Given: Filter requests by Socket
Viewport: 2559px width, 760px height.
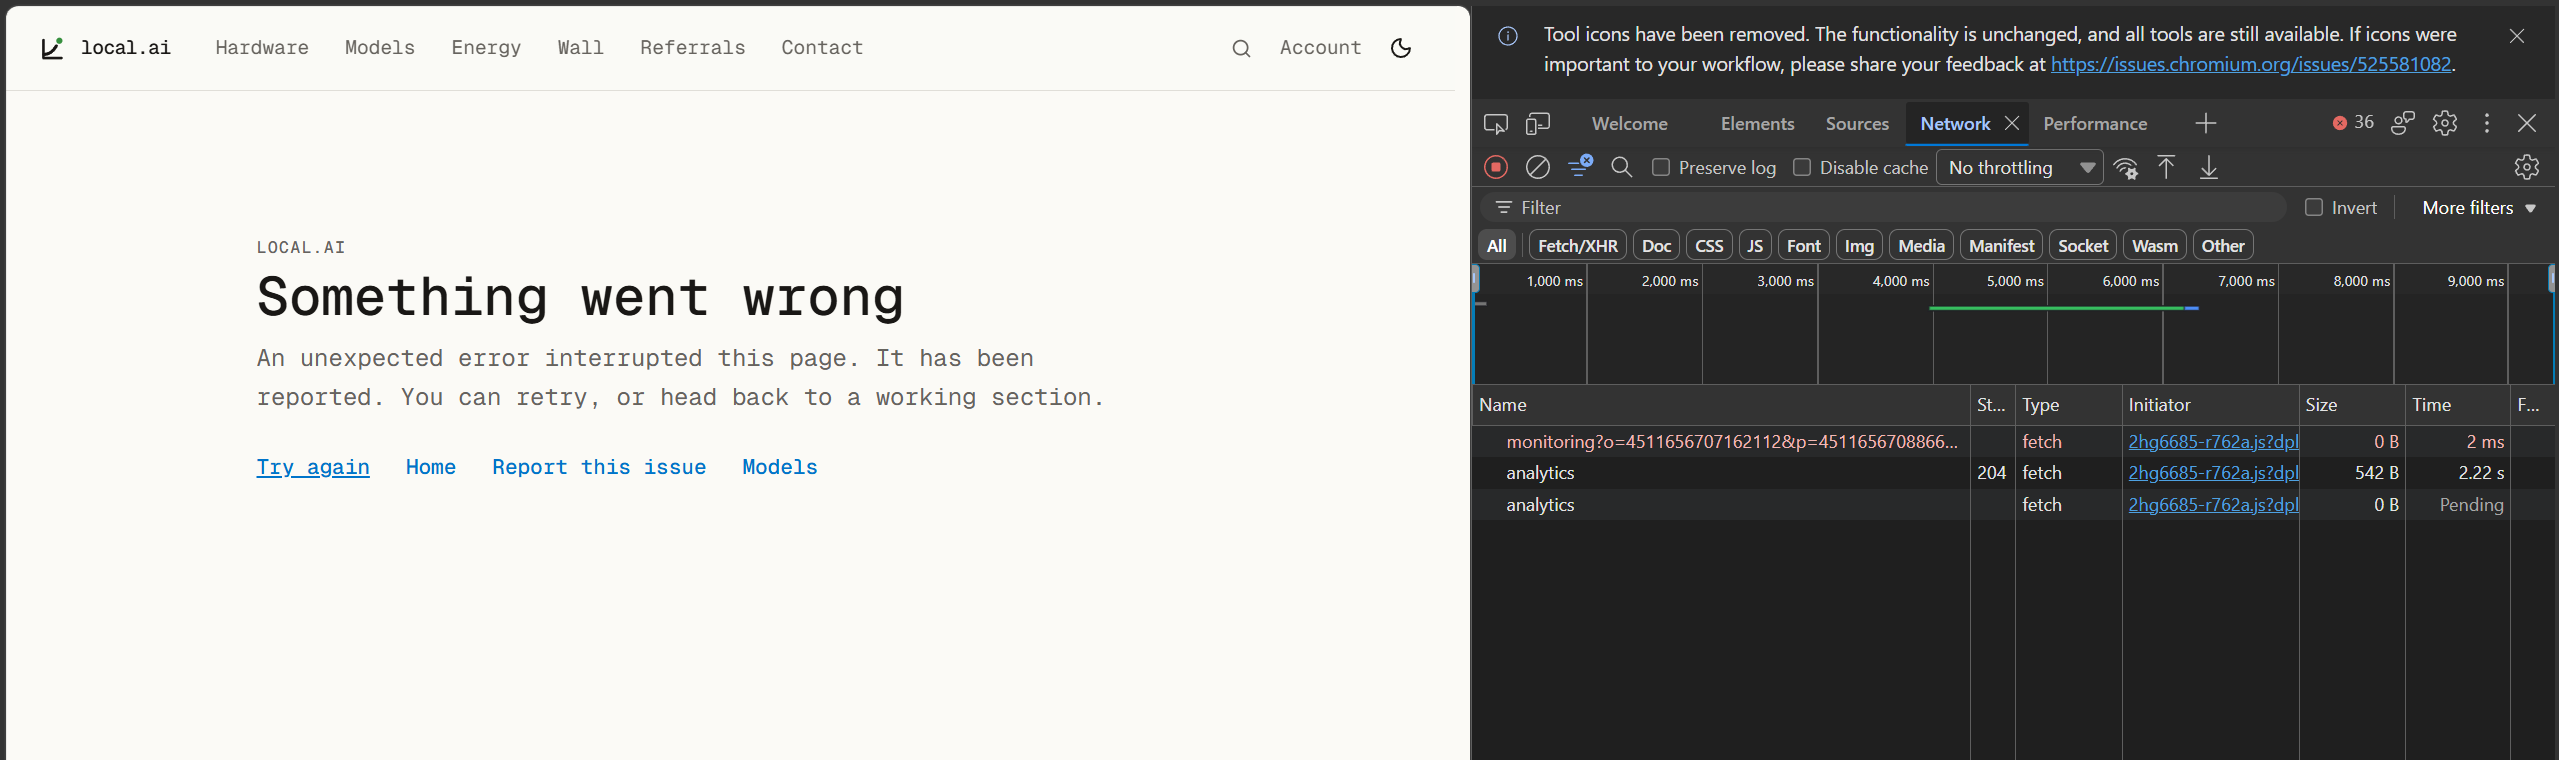Looking at the screenshot, I should coord(2083,246).
